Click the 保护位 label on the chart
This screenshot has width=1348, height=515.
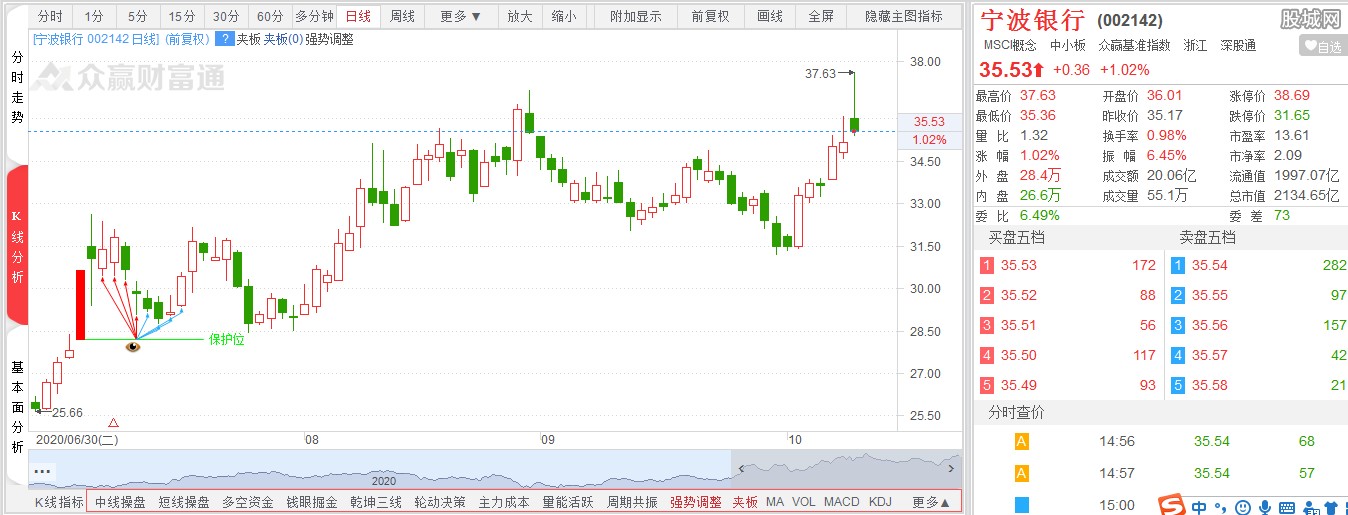226,339
